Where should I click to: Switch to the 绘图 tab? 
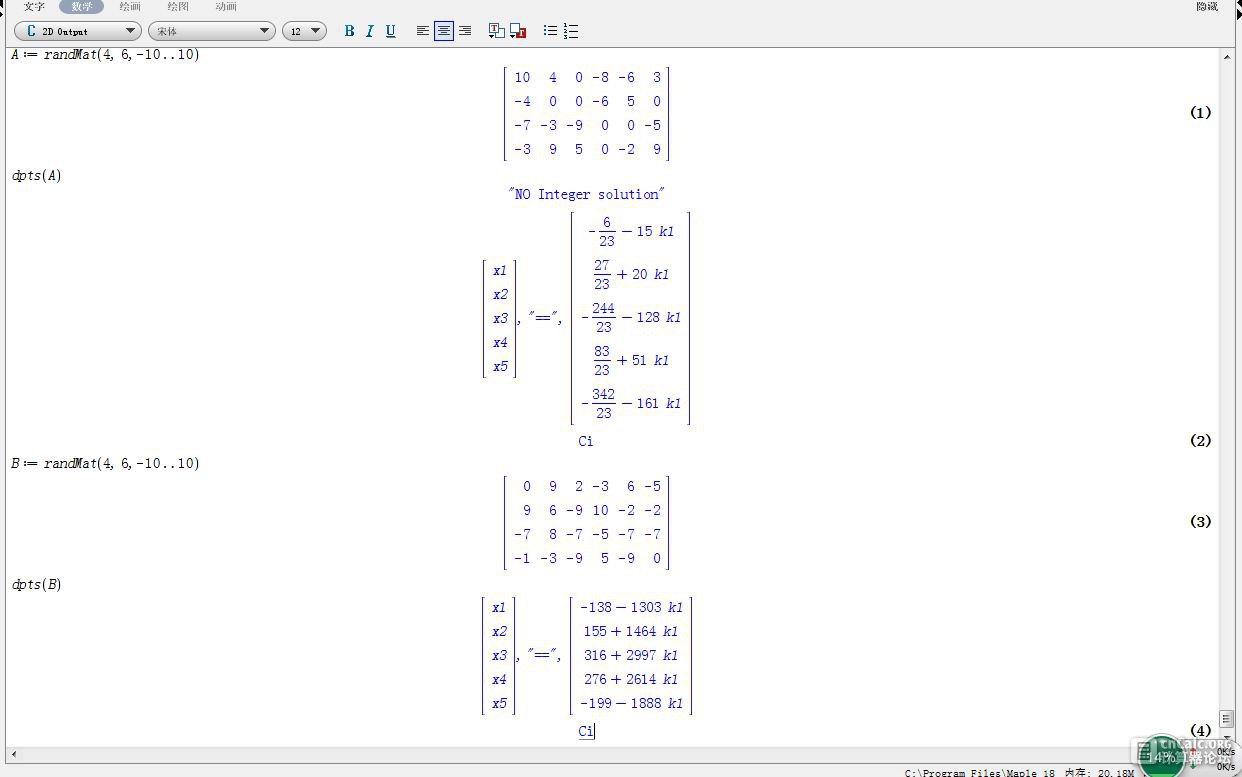pyautogui.click(x=178, y=6)
